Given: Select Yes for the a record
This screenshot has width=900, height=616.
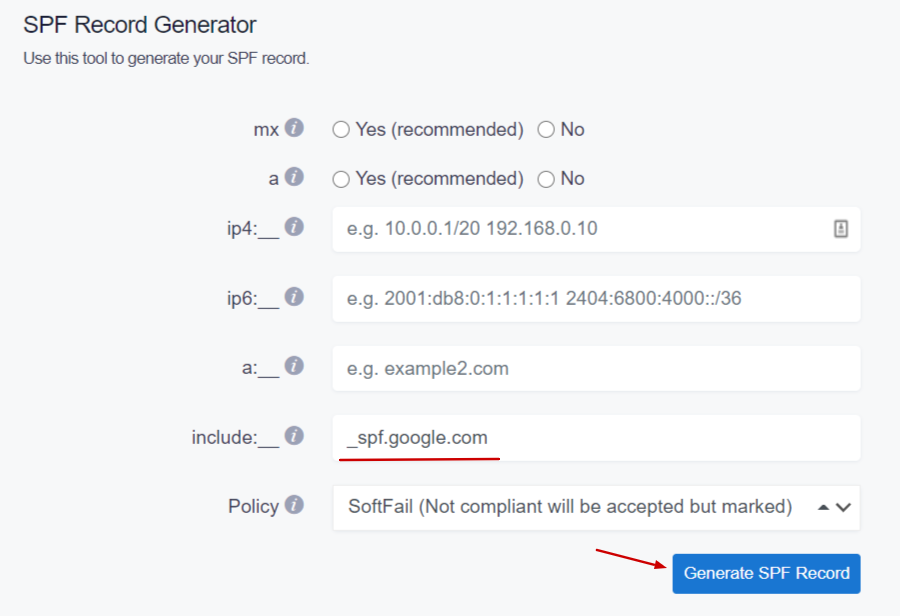Looking at the screenshot, I should 340,178.
